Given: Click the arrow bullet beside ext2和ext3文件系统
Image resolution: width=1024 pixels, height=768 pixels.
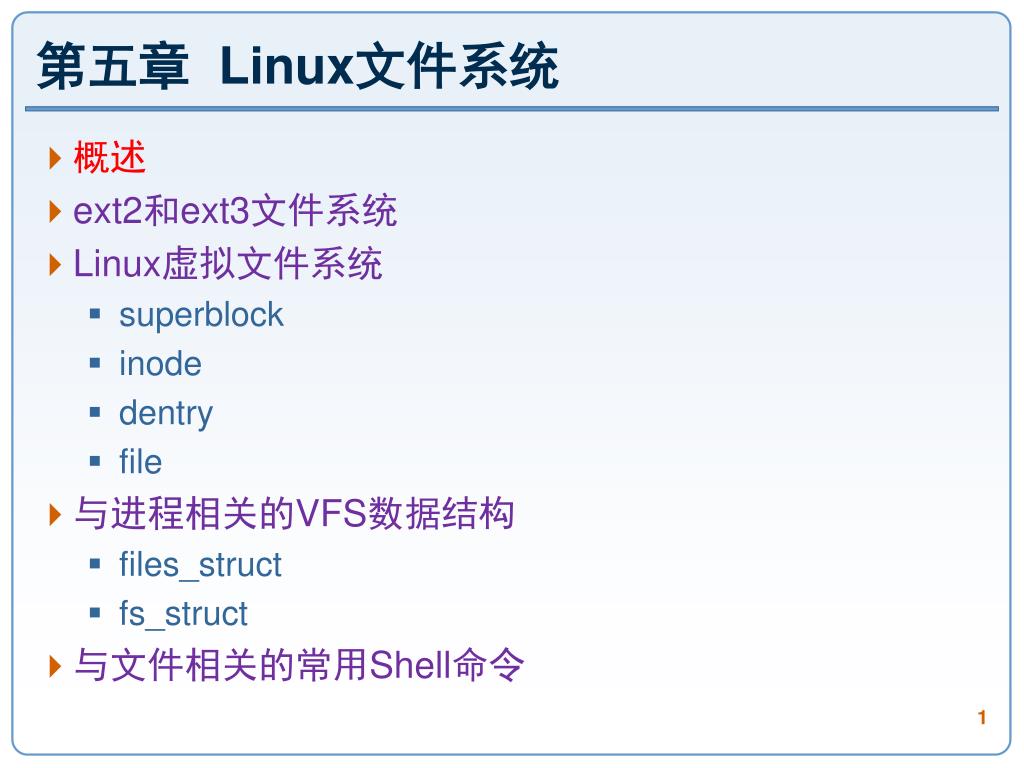Looking at the screenshot, I should click(x=56, y=211).
